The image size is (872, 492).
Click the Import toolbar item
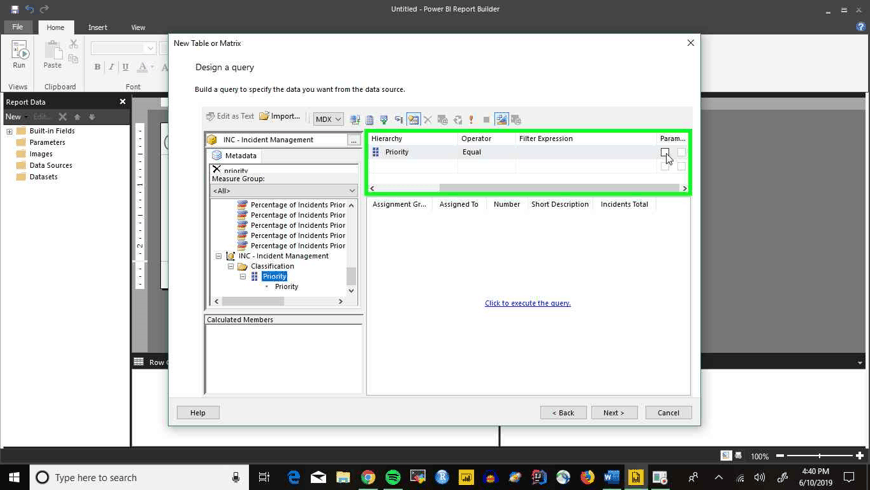280,116
